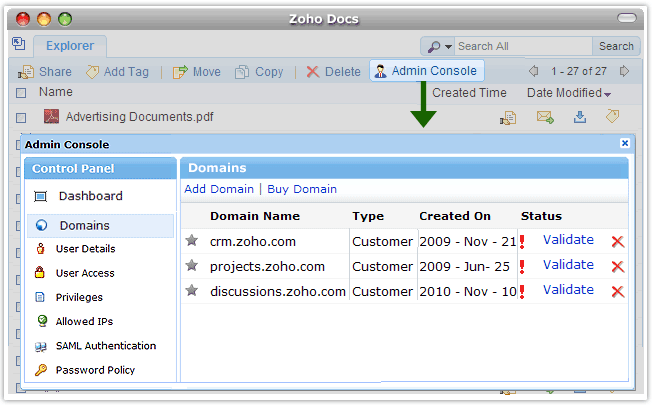Delete crm.zoho.com with red X

pos(618,241)
